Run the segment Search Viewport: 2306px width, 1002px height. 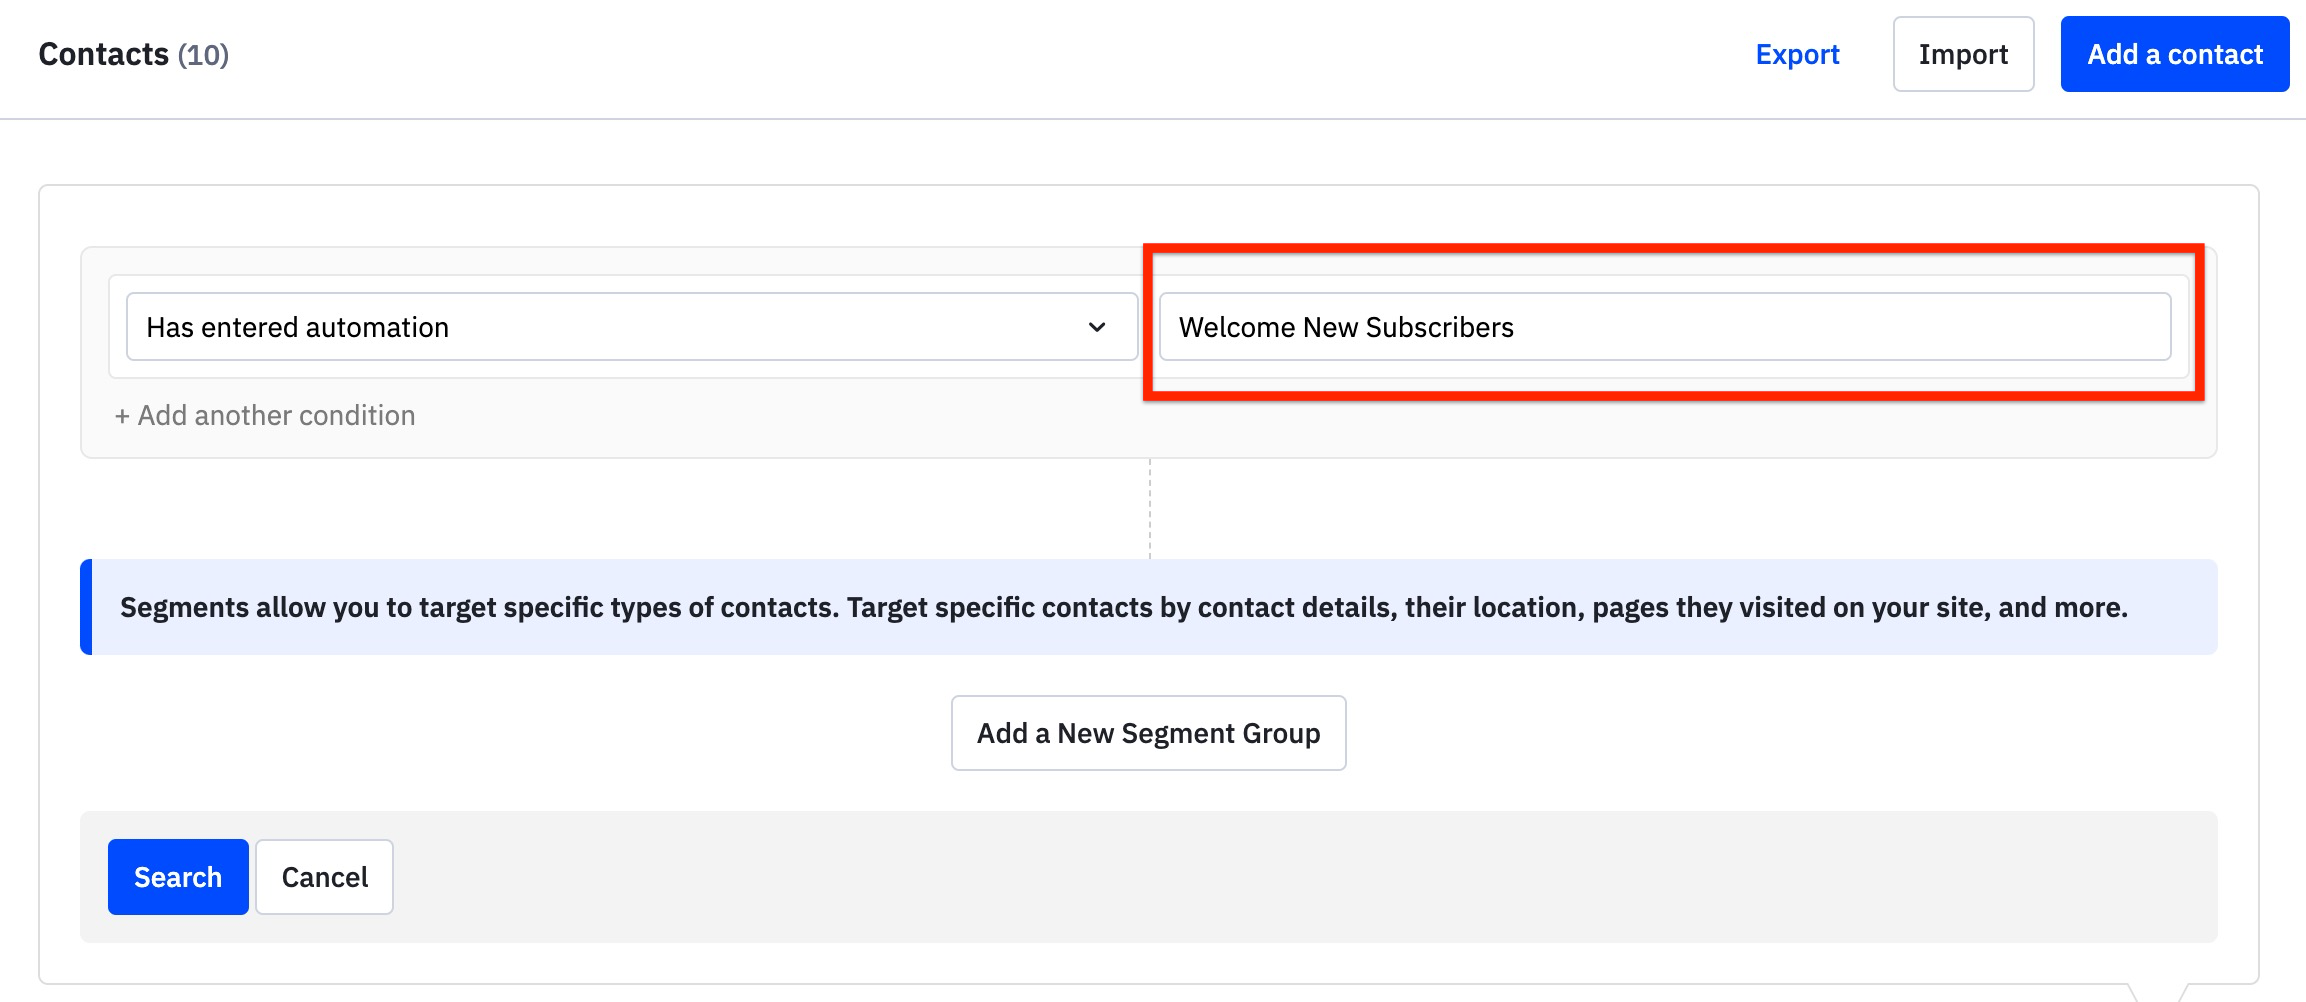click(178, 877)
